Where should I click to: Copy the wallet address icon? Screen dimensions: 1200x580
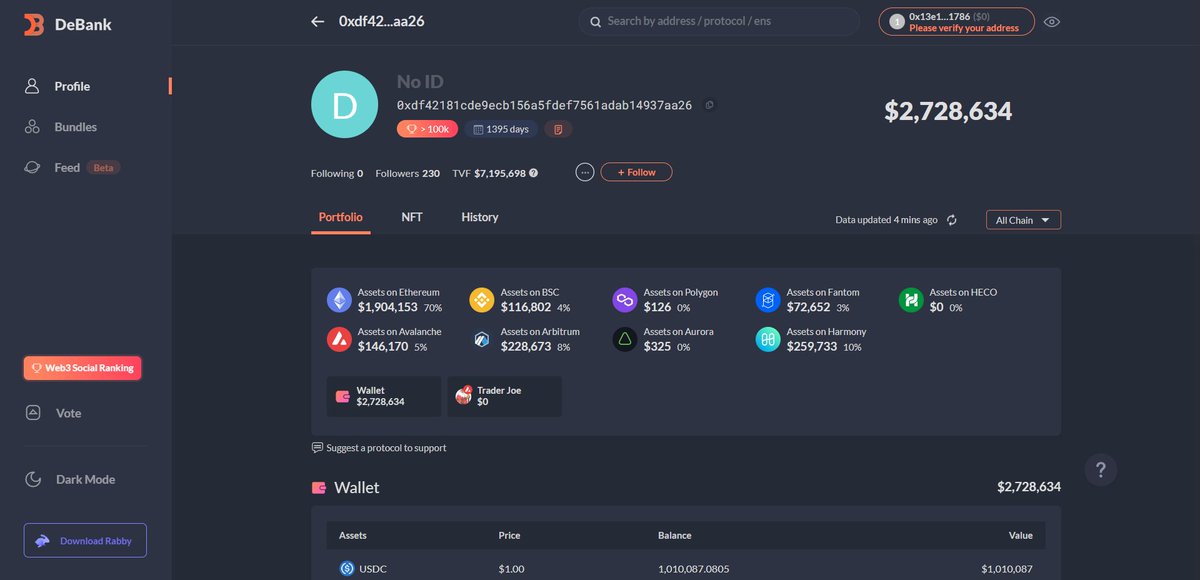pos(709,105)
